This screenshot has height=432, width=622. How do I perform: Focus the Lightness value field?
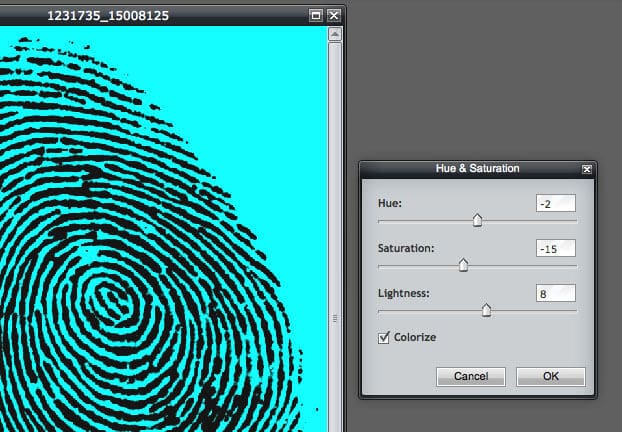[555, 293]
